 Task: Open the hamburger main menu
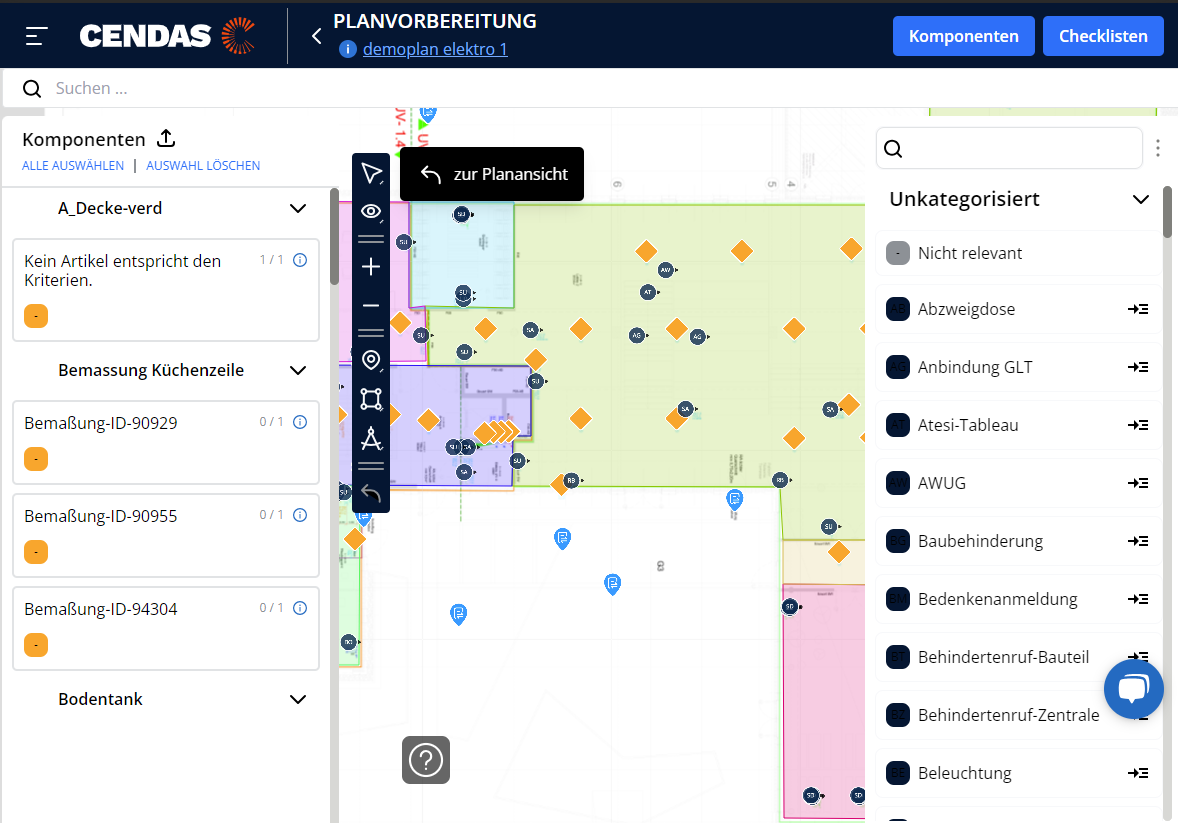(x=36, y=35)
